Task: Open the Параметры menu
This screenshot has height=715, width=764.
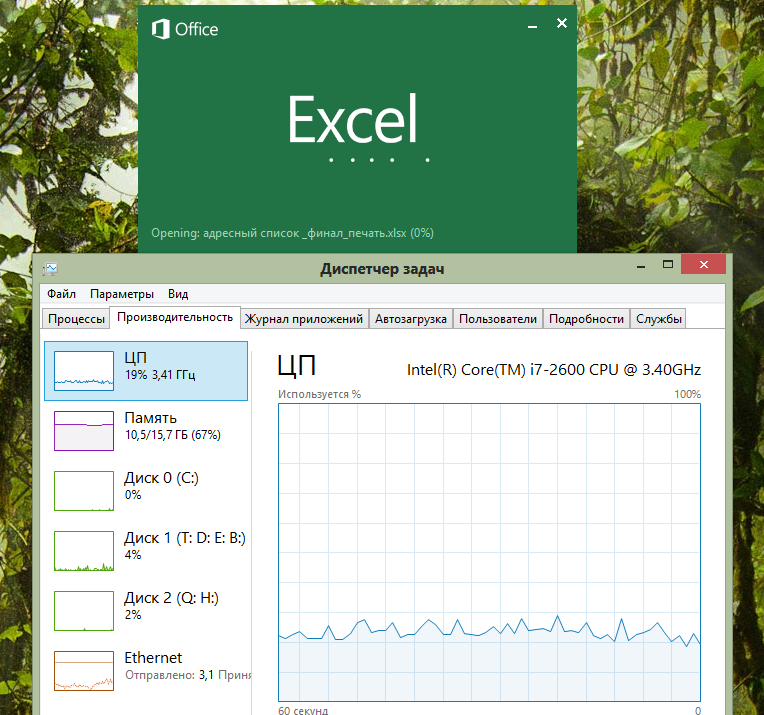Action: pos(122,294)
